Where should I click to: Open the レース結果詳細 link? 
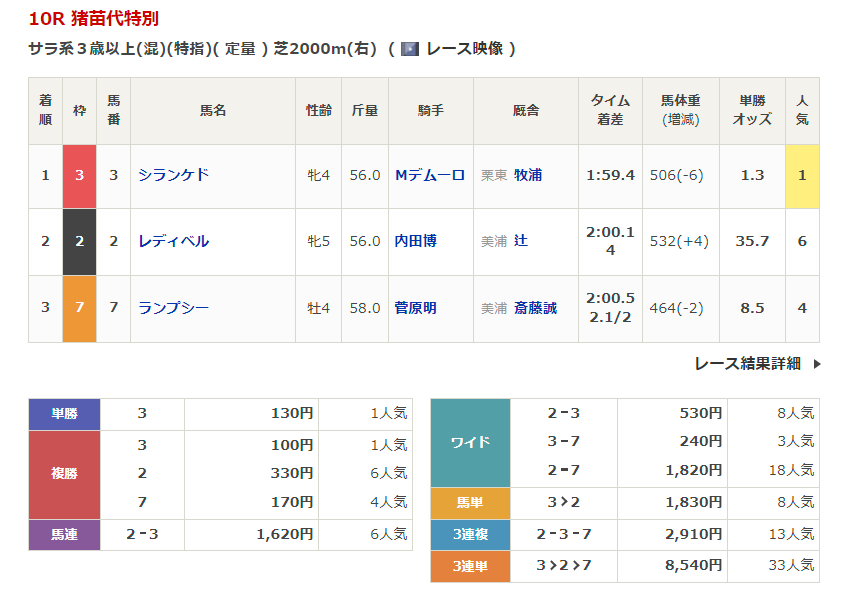point(747,364)
